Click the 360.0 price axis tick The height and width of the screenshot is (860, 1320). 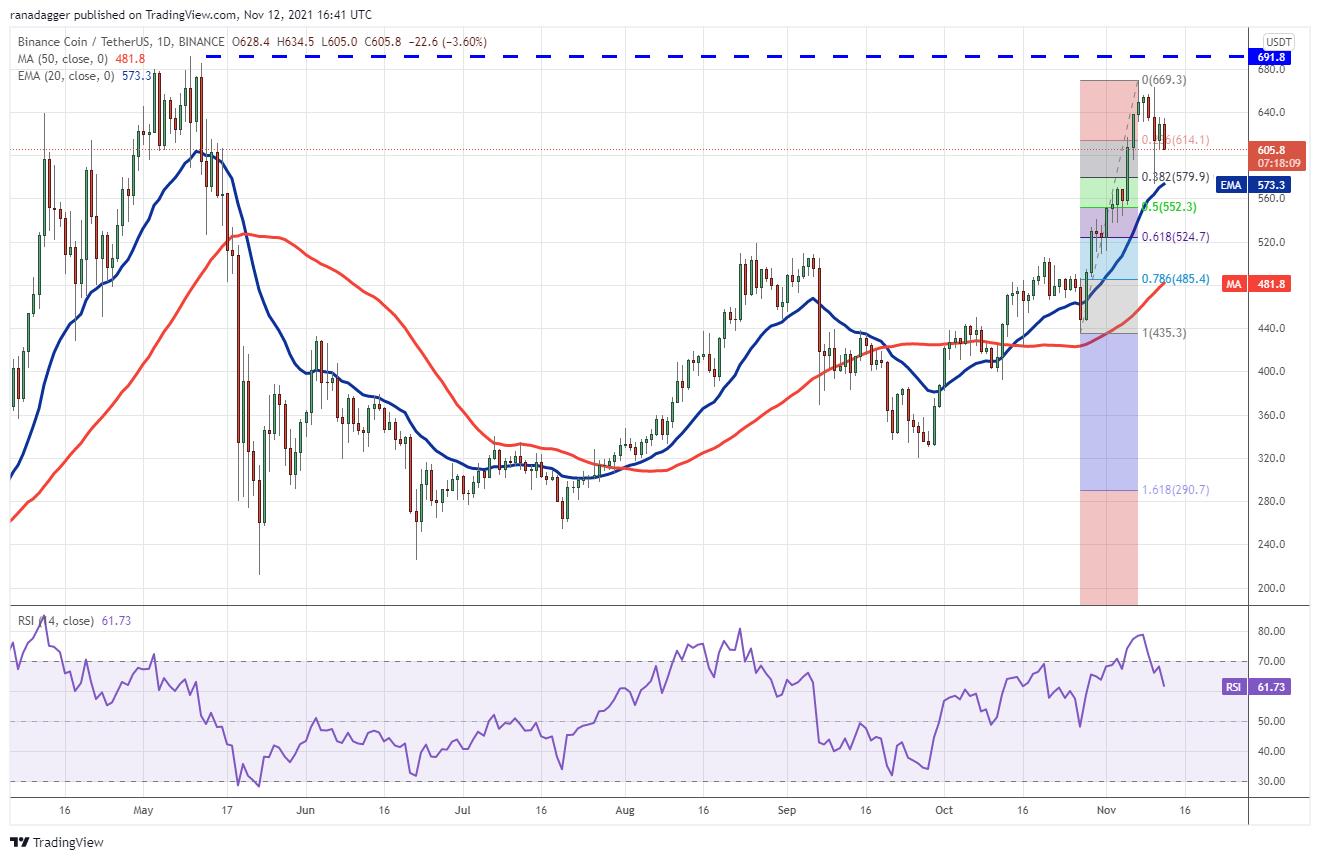[x=1274, y=416]
